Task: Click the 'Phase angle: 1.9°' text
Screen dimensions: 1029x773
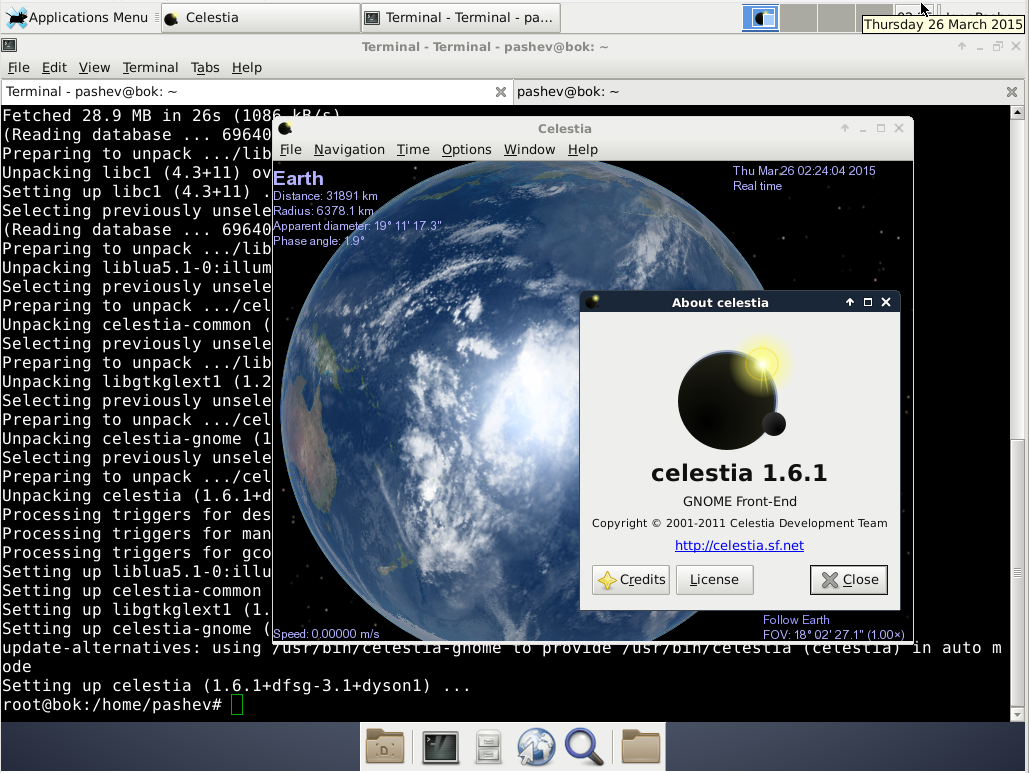Action: (x=319, y=241)
